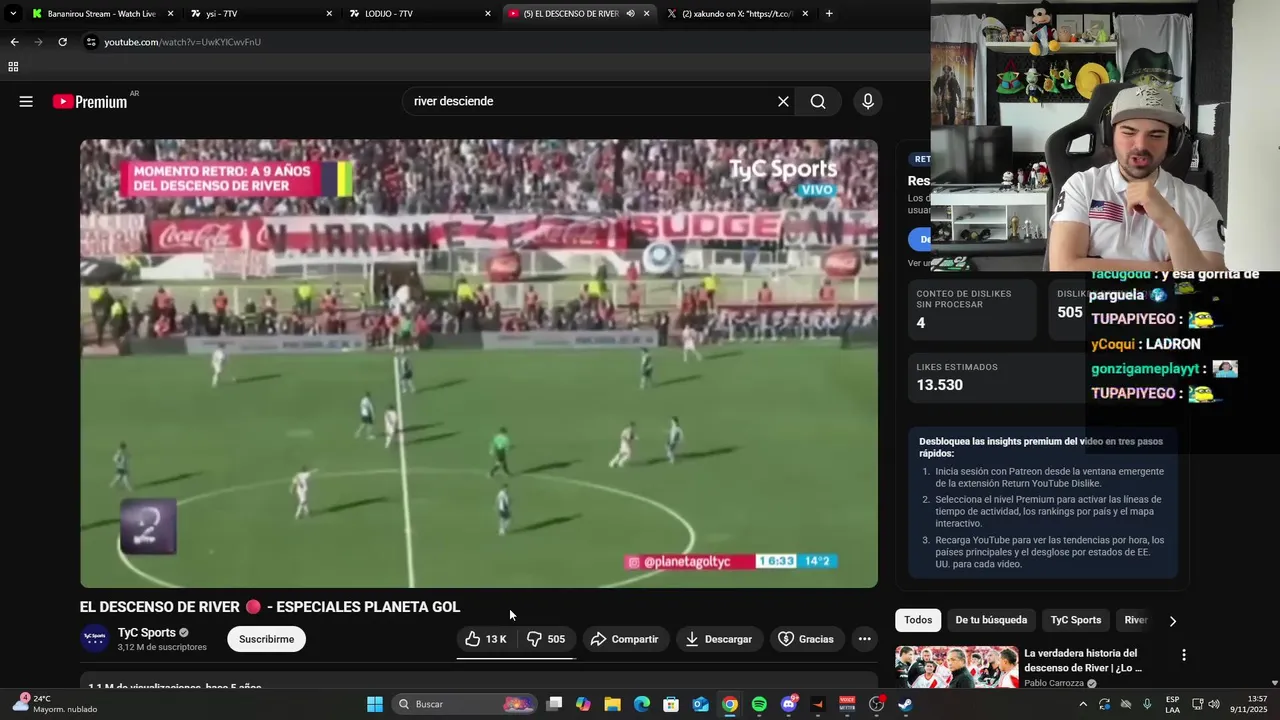Open a new browser tab
This screenshot has height=720, width=1280.
coord(829,14)
